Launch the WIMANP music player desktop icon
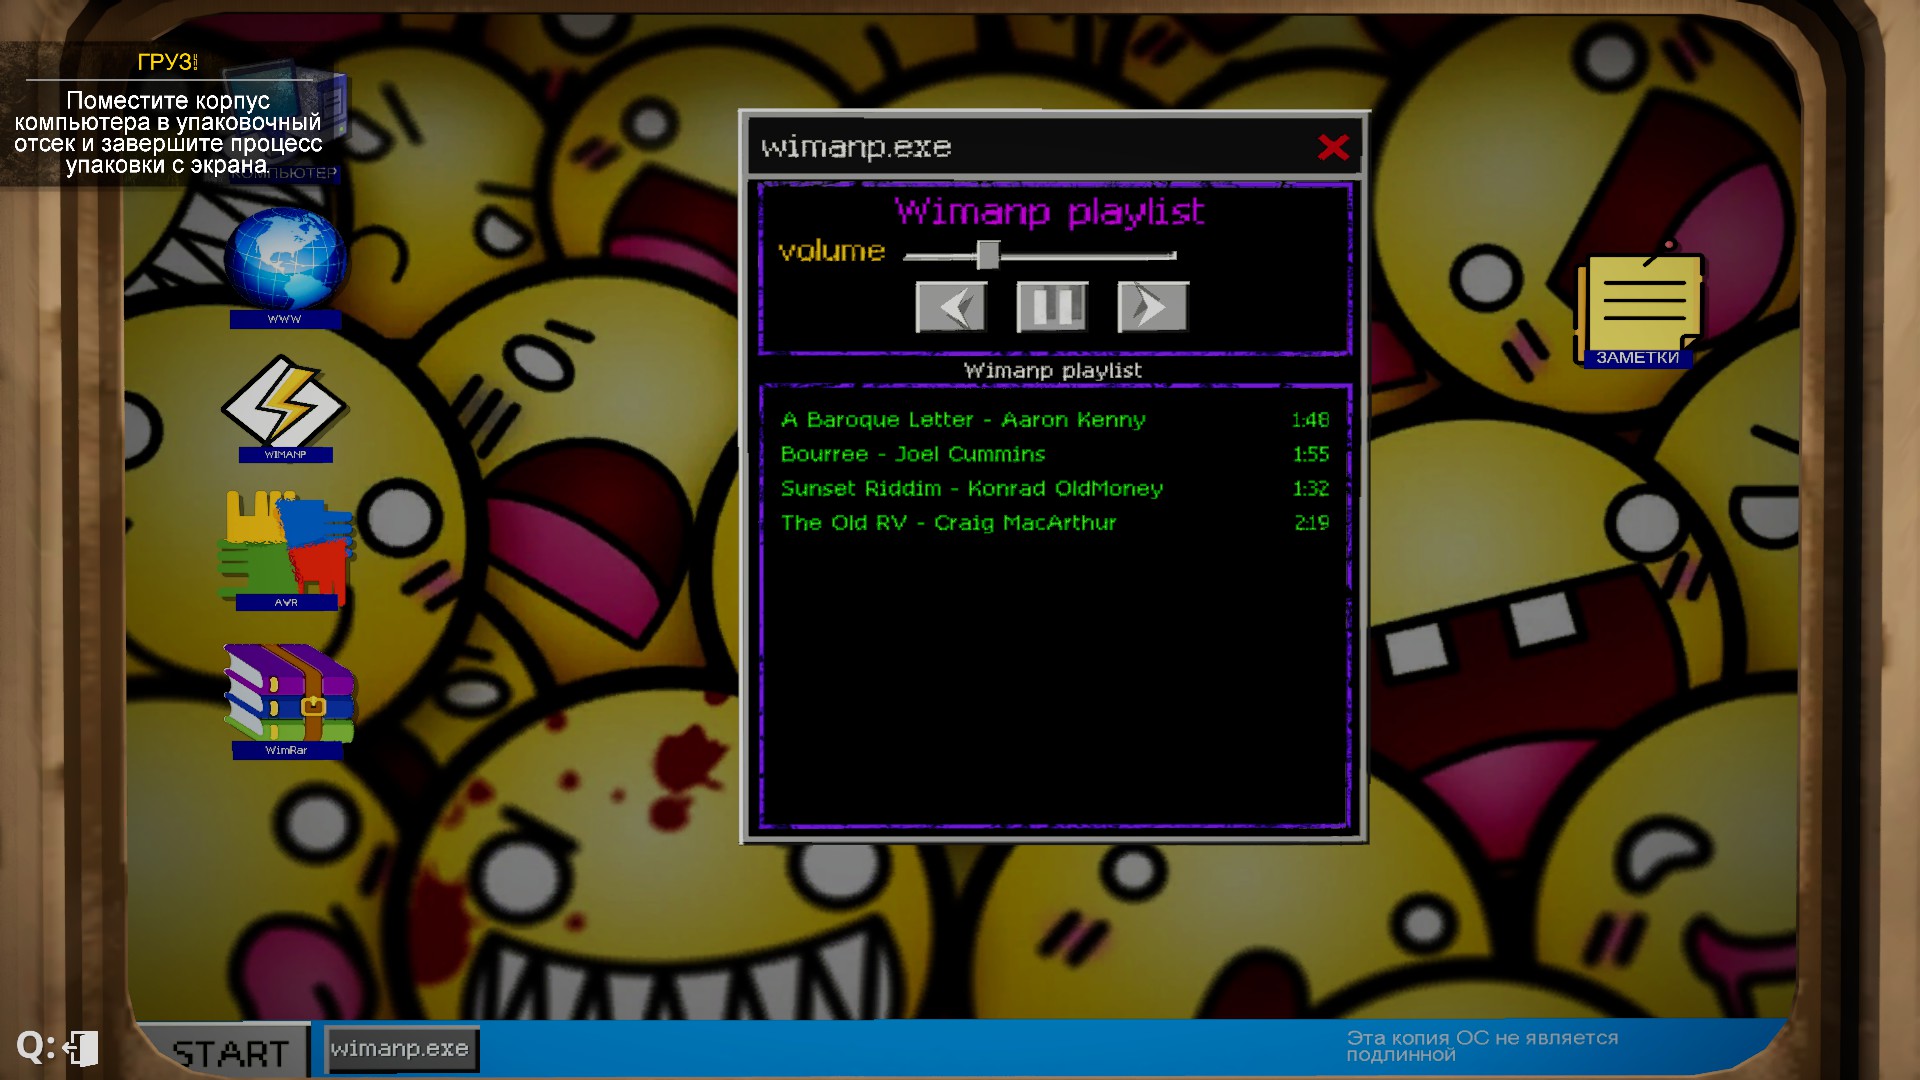The height and width of the screenshot is (1080, 1920). click(x=285, y=408)
